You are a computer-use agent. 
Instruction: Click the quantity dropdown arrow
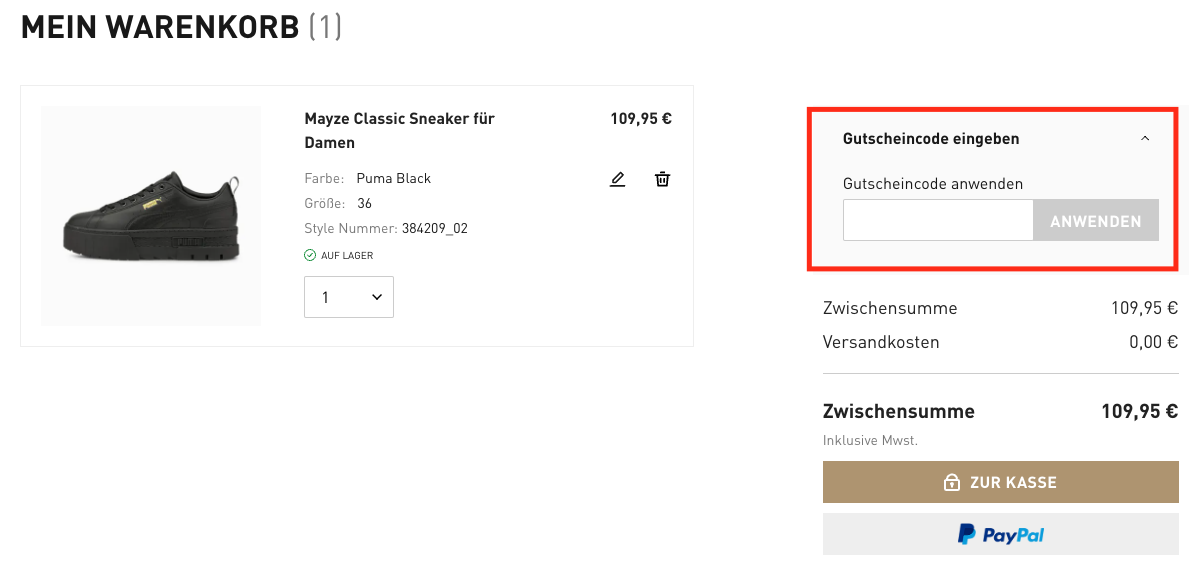tap(377, 297)
